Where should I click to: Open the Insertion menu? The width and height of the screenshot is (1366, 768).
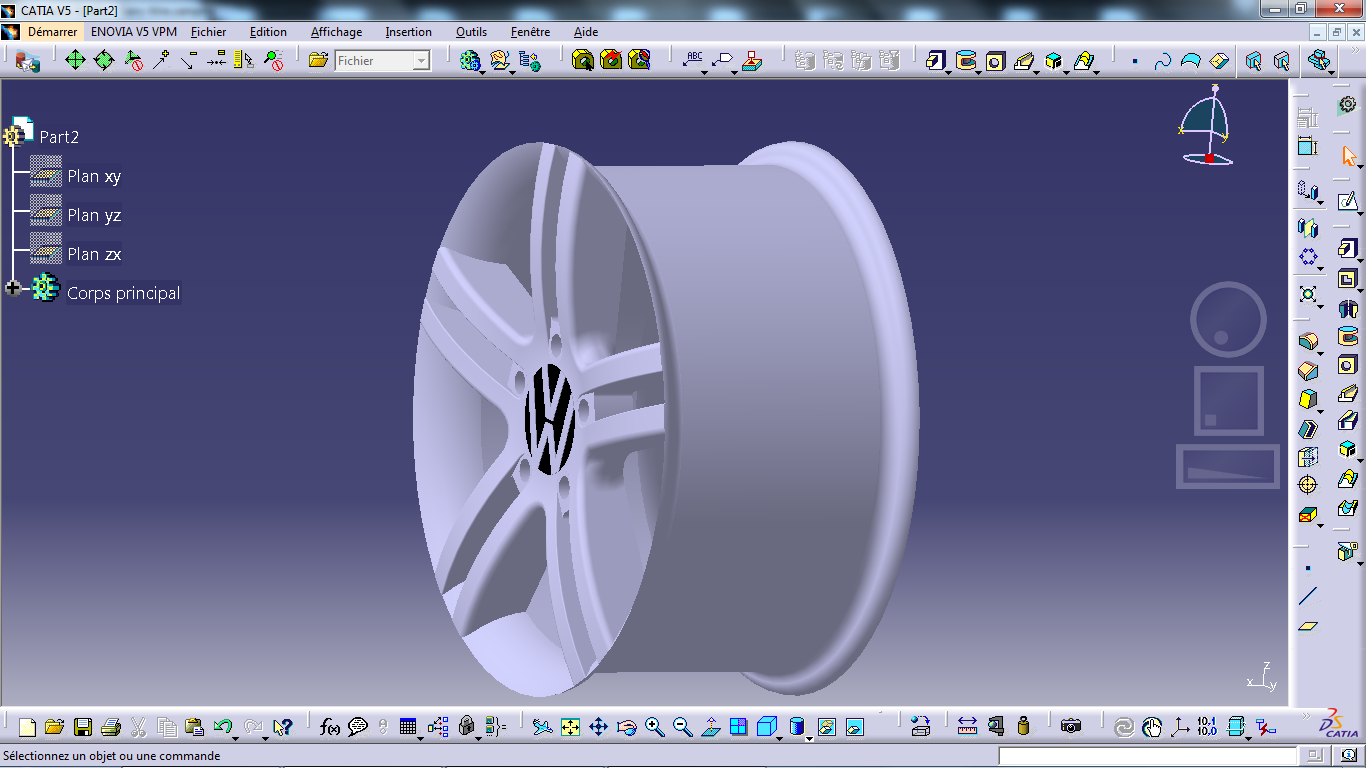click(x=409, y=32)
